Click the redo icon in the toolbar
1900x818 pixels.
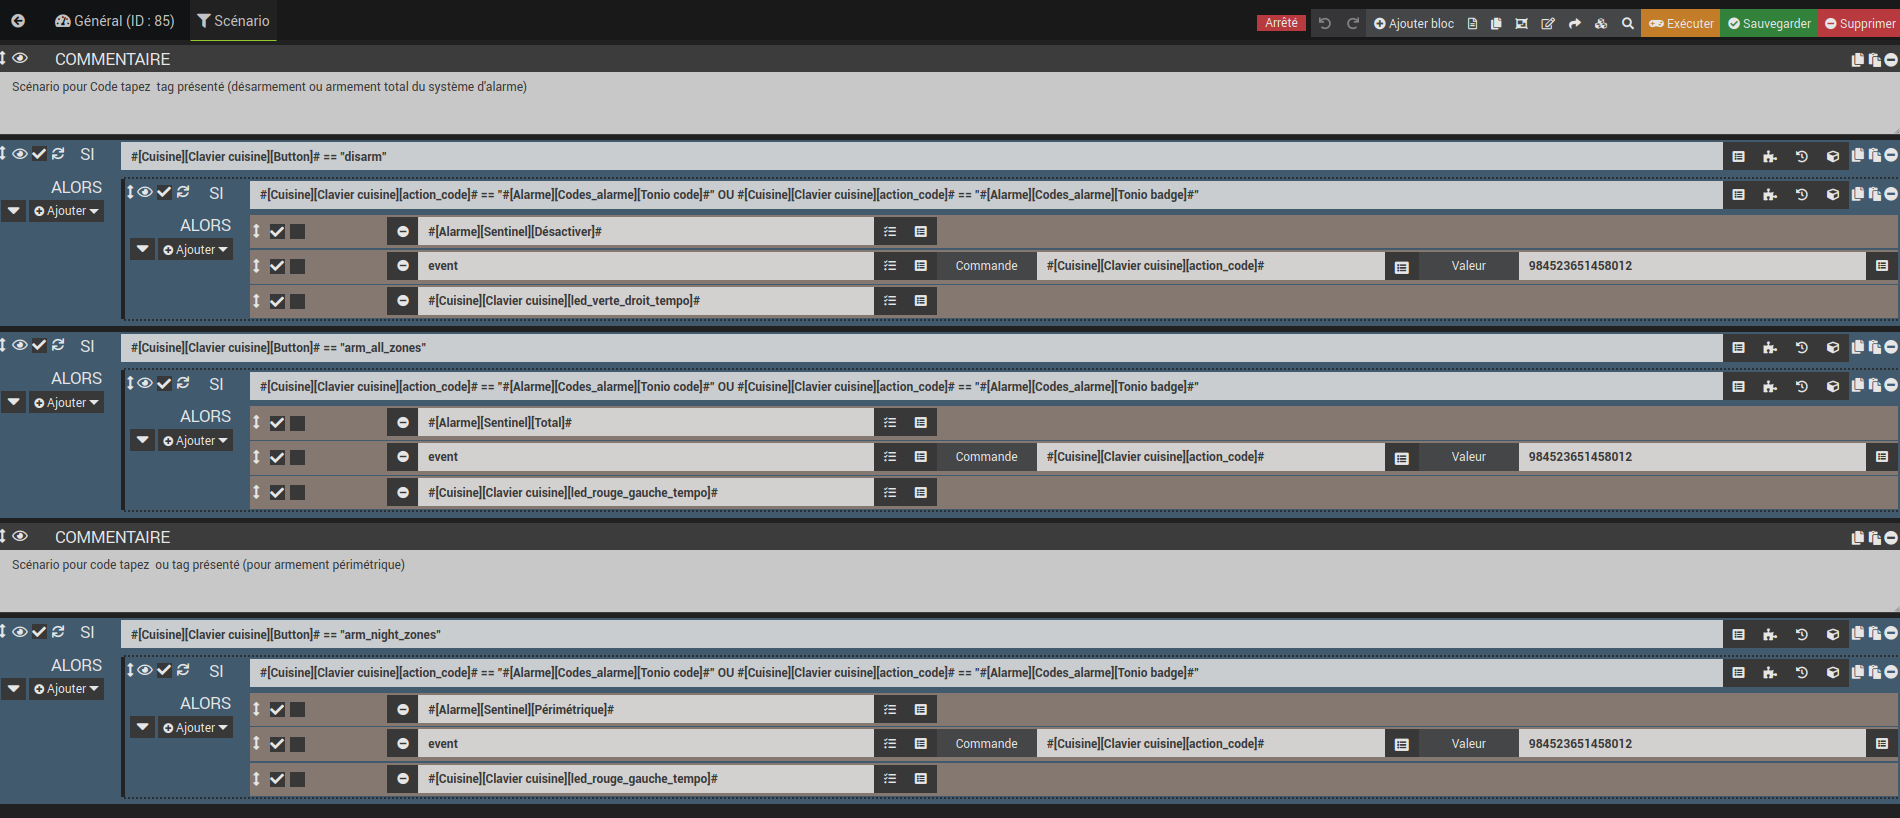click(x=1353, y=23)
